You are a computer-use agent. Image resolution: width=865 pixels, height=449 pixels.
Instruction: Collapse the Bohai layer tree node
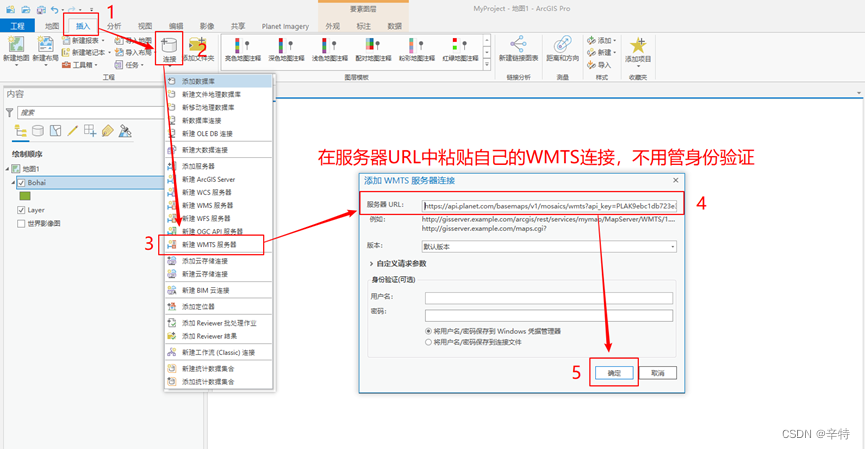(x=13, y=183)
